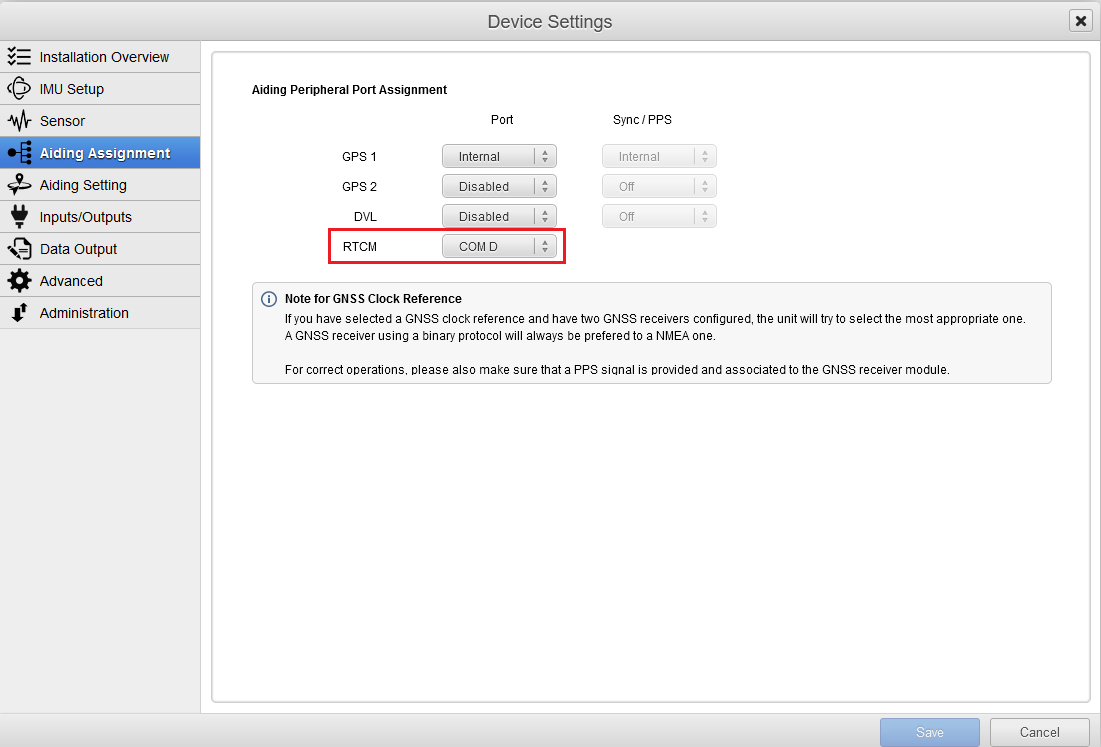
Task: Click the Data Output document icon
Action: (19, 249)
